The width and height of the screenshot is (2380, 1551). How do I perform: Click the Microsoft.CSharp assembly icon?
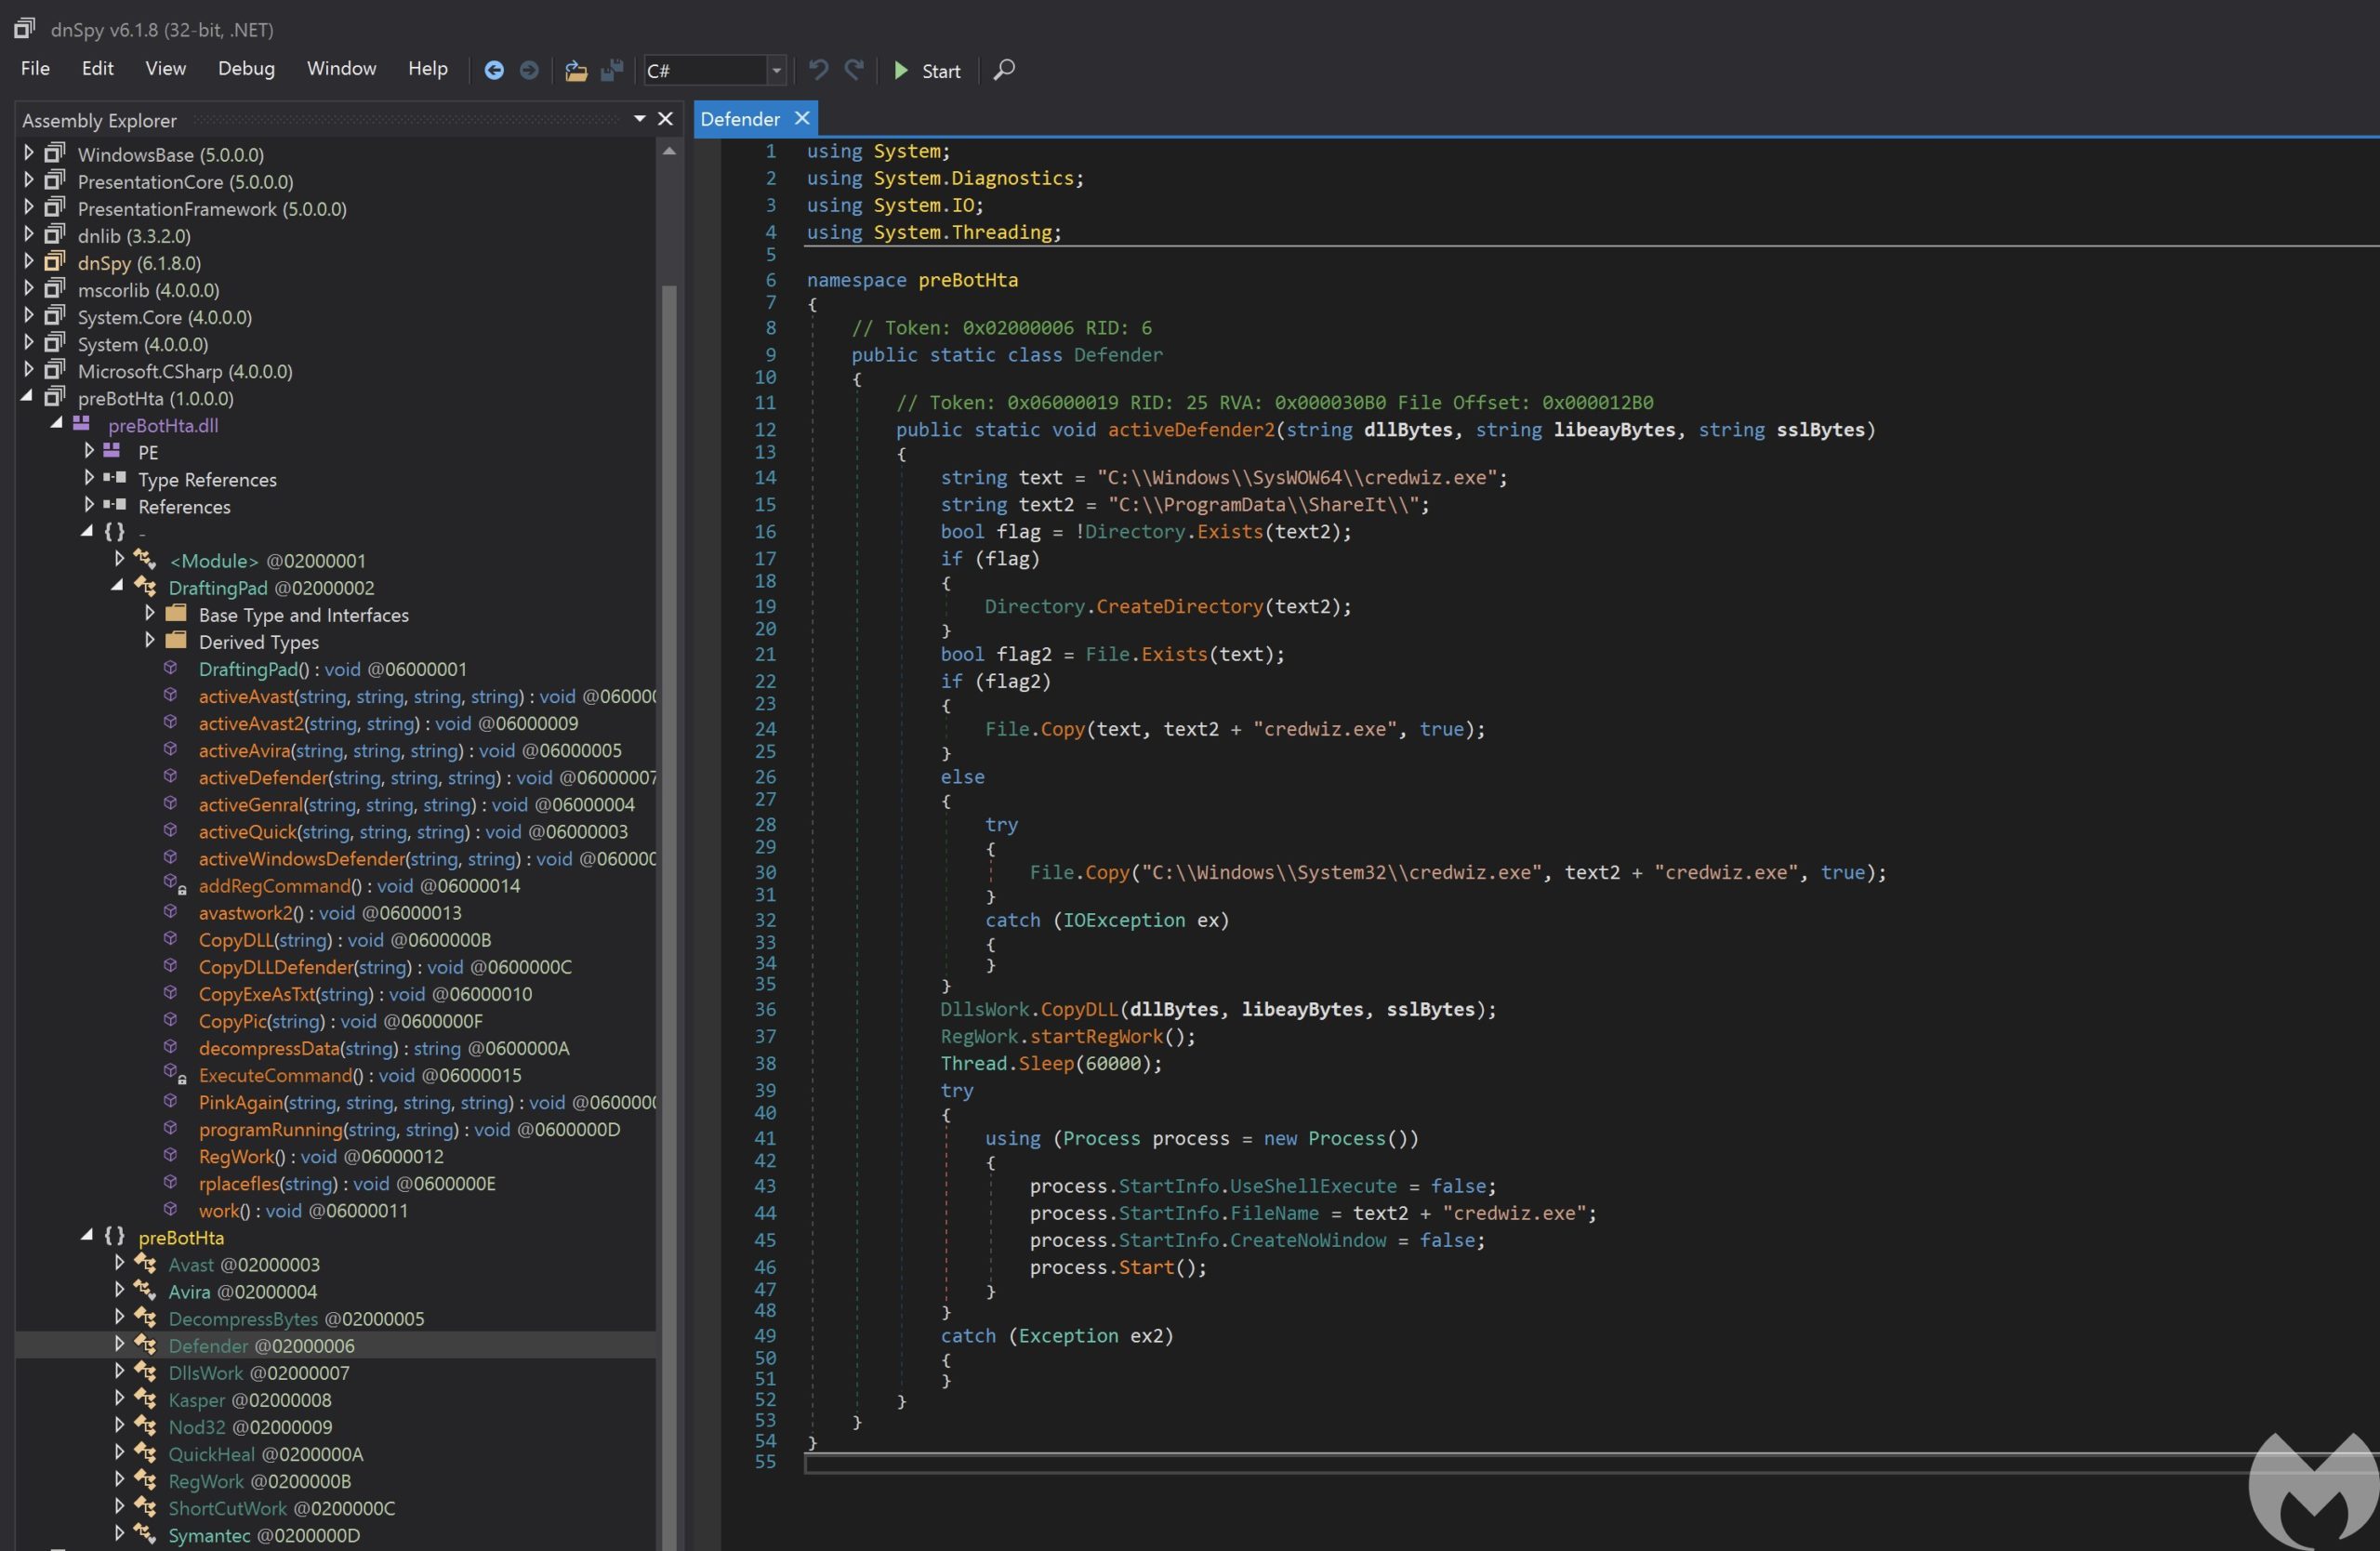click(55, 369)
